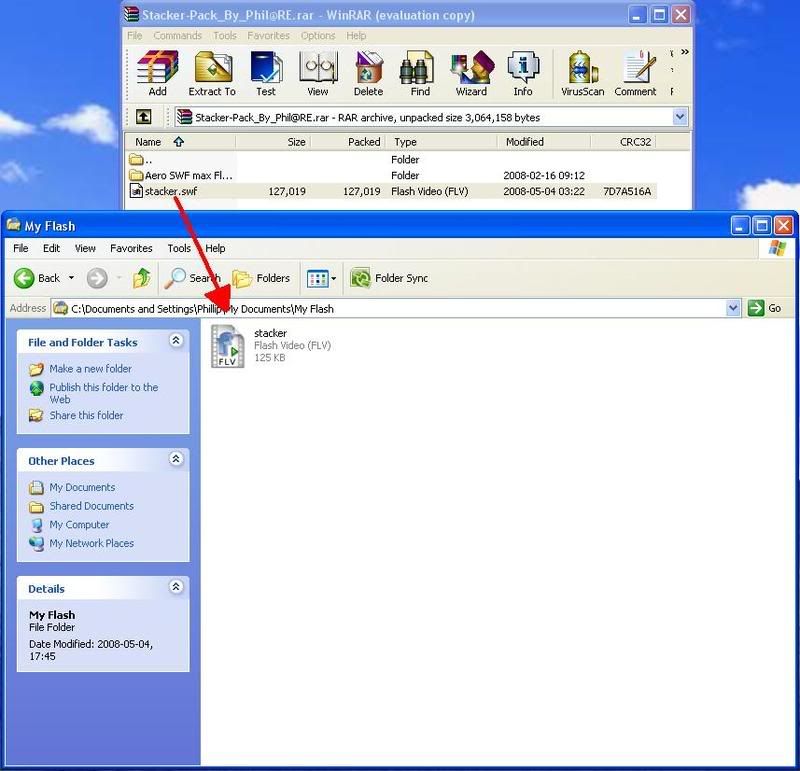Collapse the Details panel
800x771 pixels.
point(176,587)
